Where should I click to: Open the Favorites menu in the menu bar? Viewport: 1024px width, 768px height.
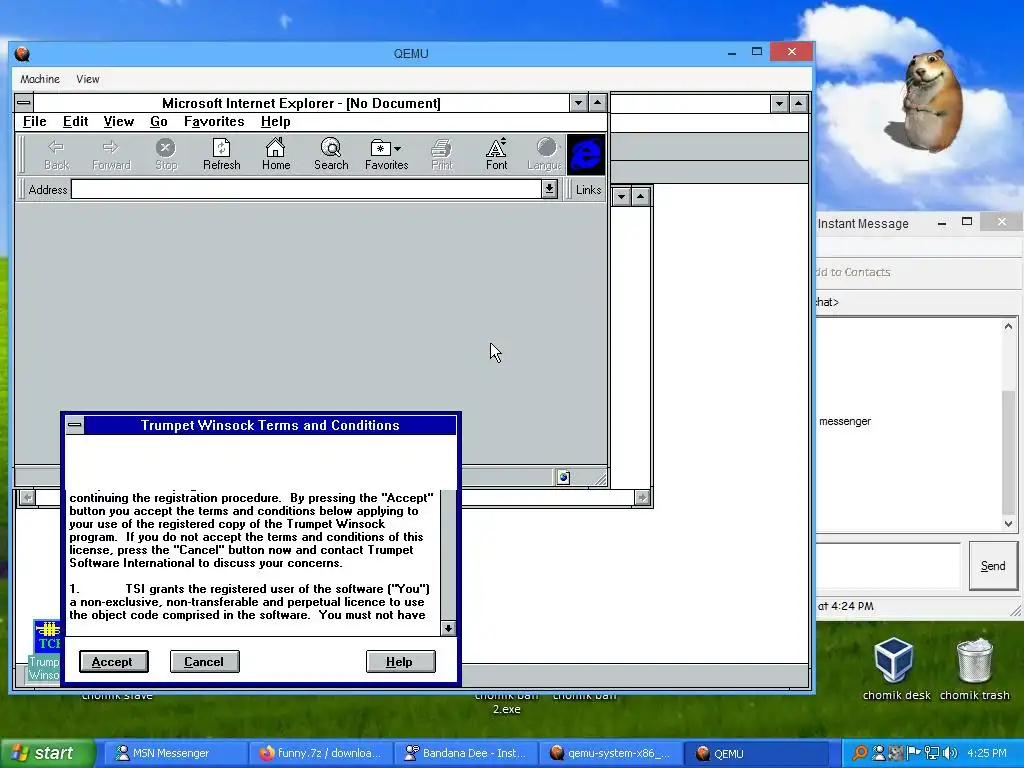(214, 121)
